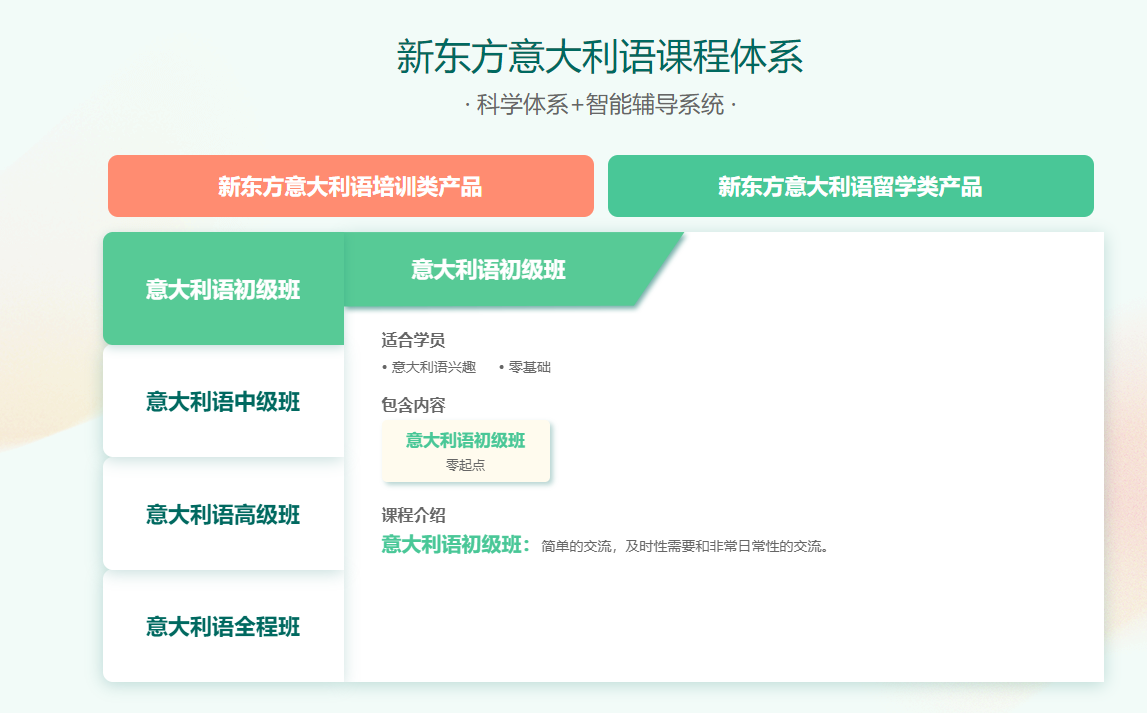Image resolution: width=1147 pixels, height=713 pixels.
Task: Open 意大利语全程班 from the sidebar
Action: [x=223, y=627]
